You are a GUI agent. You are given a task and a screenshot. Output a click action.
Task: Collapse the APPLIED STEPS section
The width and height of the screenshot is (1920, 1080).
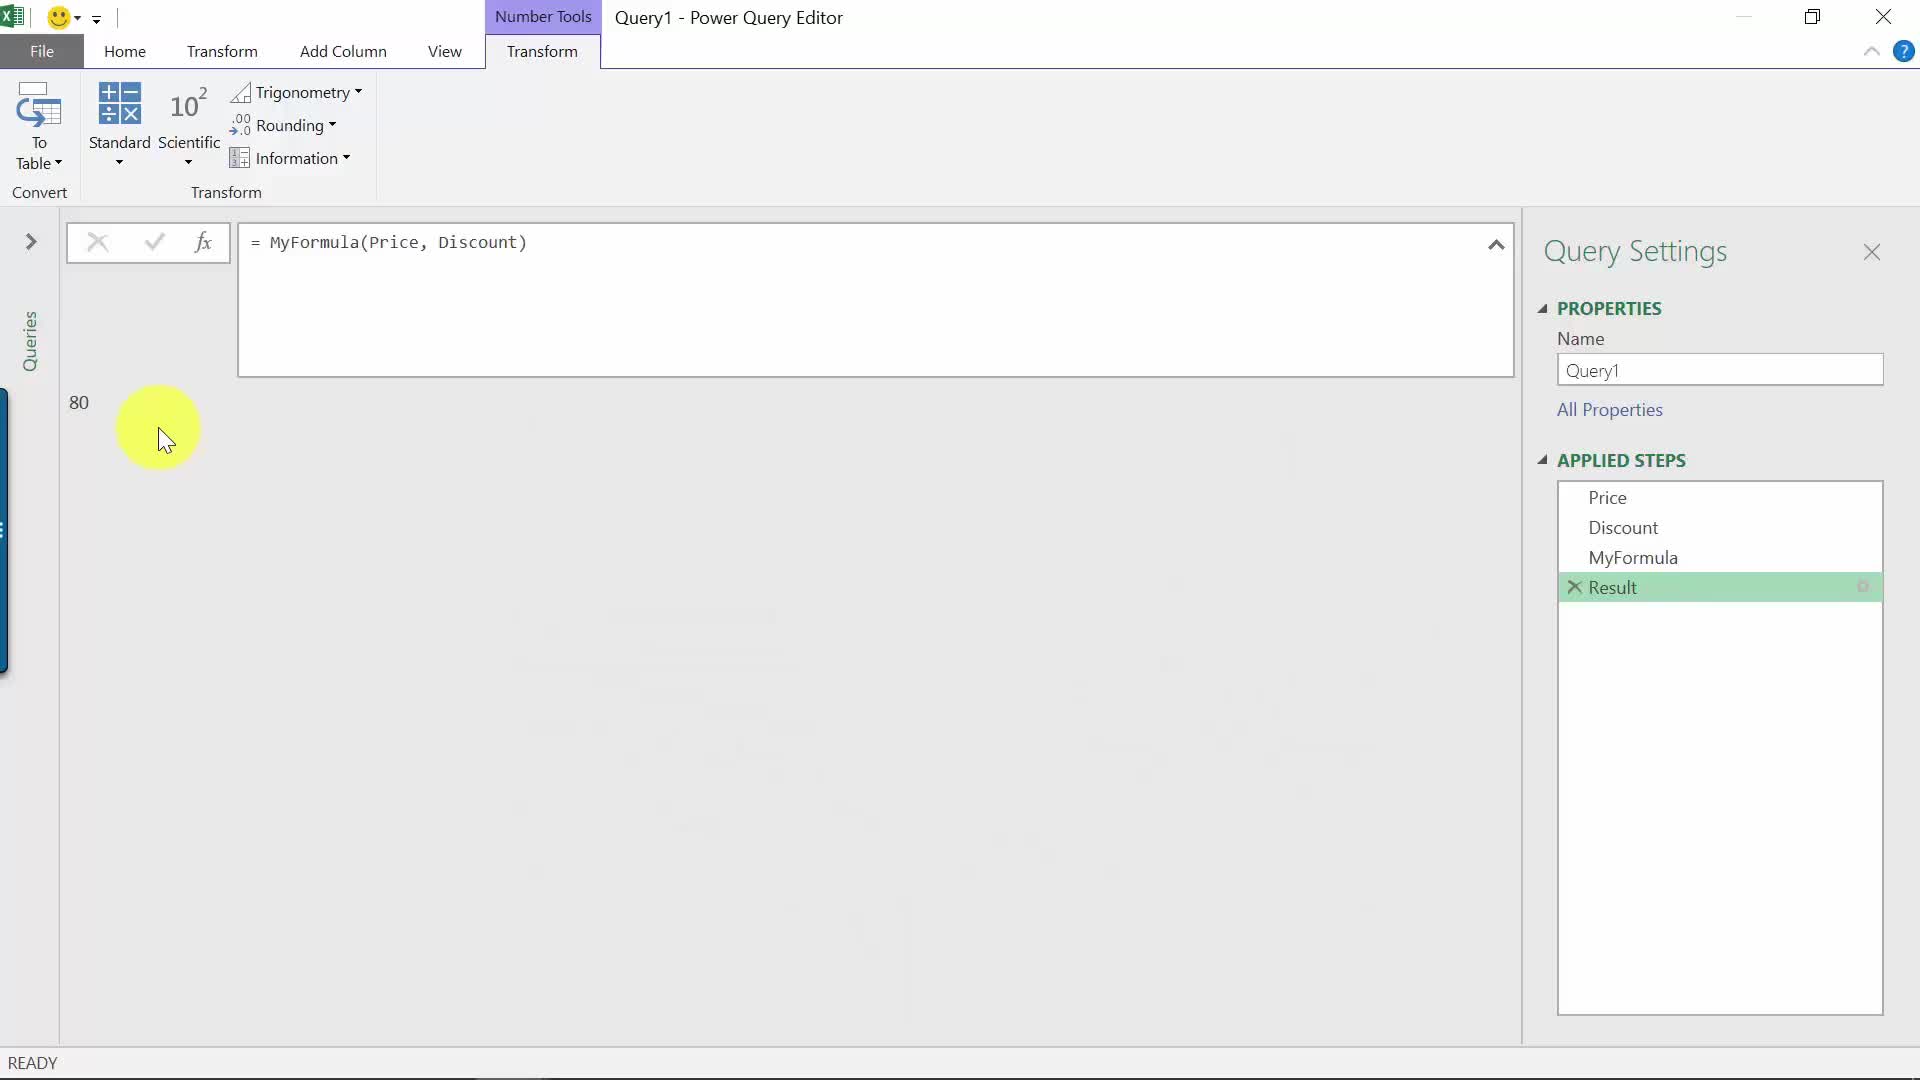pyautogui.click(x=1542, y=460)
